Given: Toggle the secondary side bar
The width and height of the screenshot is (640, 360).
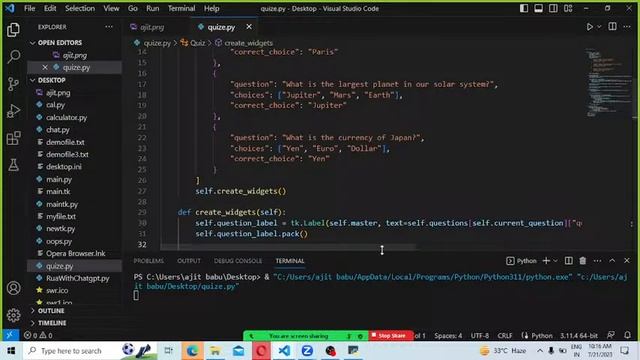Looking at the screenshot, I should point(553,8).
